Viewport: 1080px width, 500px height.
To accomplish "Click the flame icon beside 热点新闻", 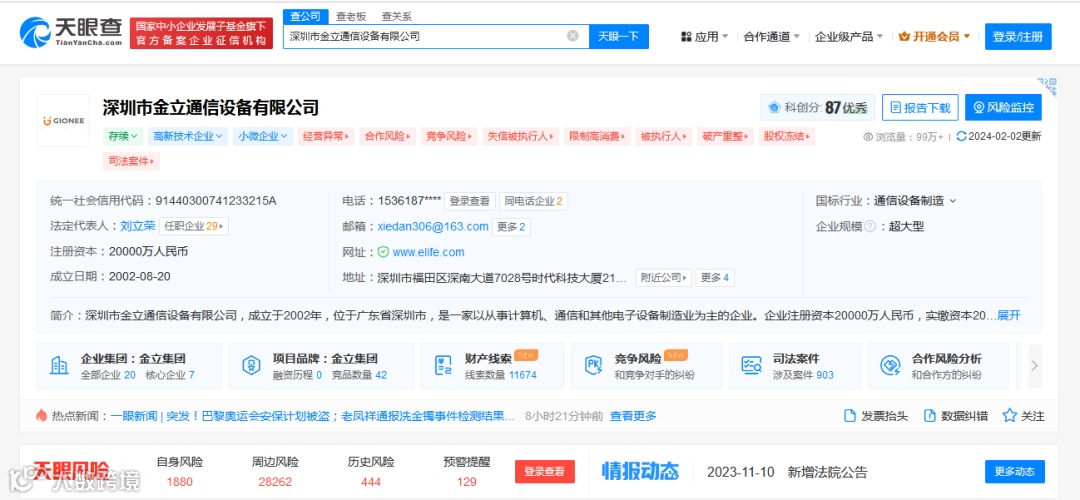I will pos(42,415).
